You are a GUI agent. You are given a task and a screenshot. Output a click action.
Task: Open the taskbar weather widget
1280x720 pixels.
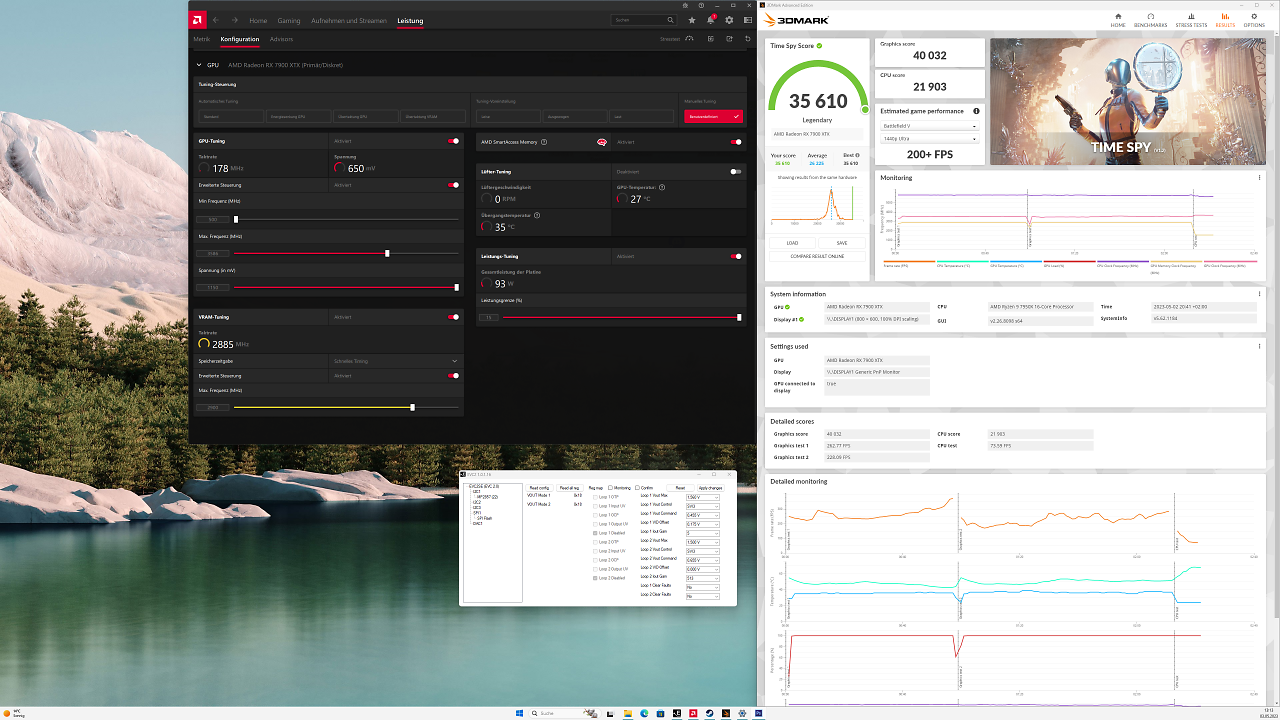(14, 713)
